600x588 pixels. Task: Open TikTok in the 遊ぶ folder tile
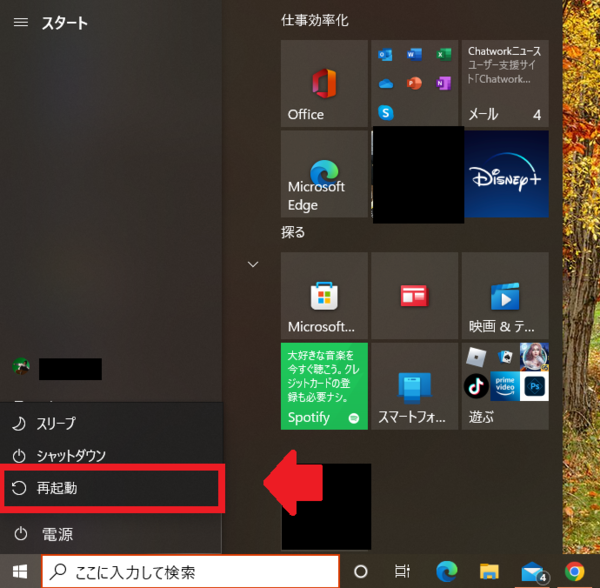click(x=476, y=386)
